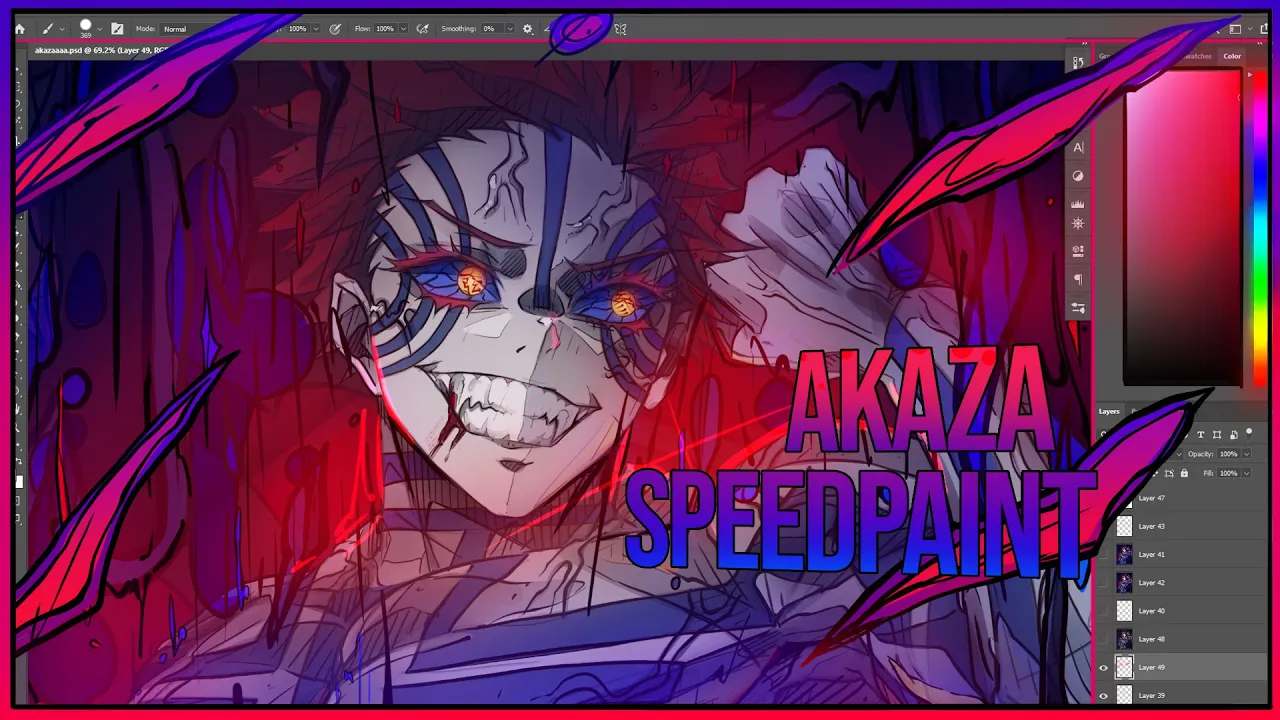This screenshot has height=720, width=1280.
Task: Select Layer 49 in Layers panel
Action: 1182,667
